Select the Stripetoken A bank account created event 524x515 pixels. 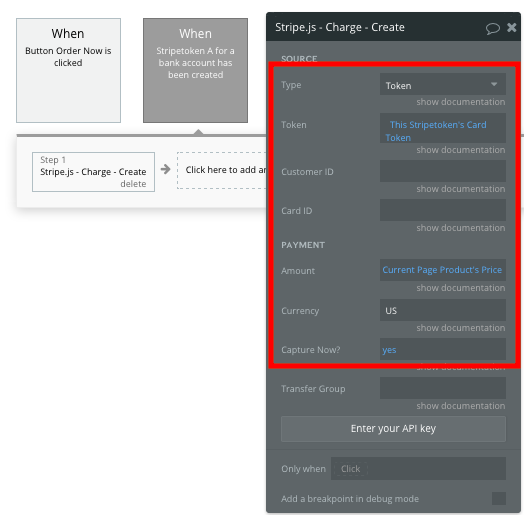click(195, 71)
